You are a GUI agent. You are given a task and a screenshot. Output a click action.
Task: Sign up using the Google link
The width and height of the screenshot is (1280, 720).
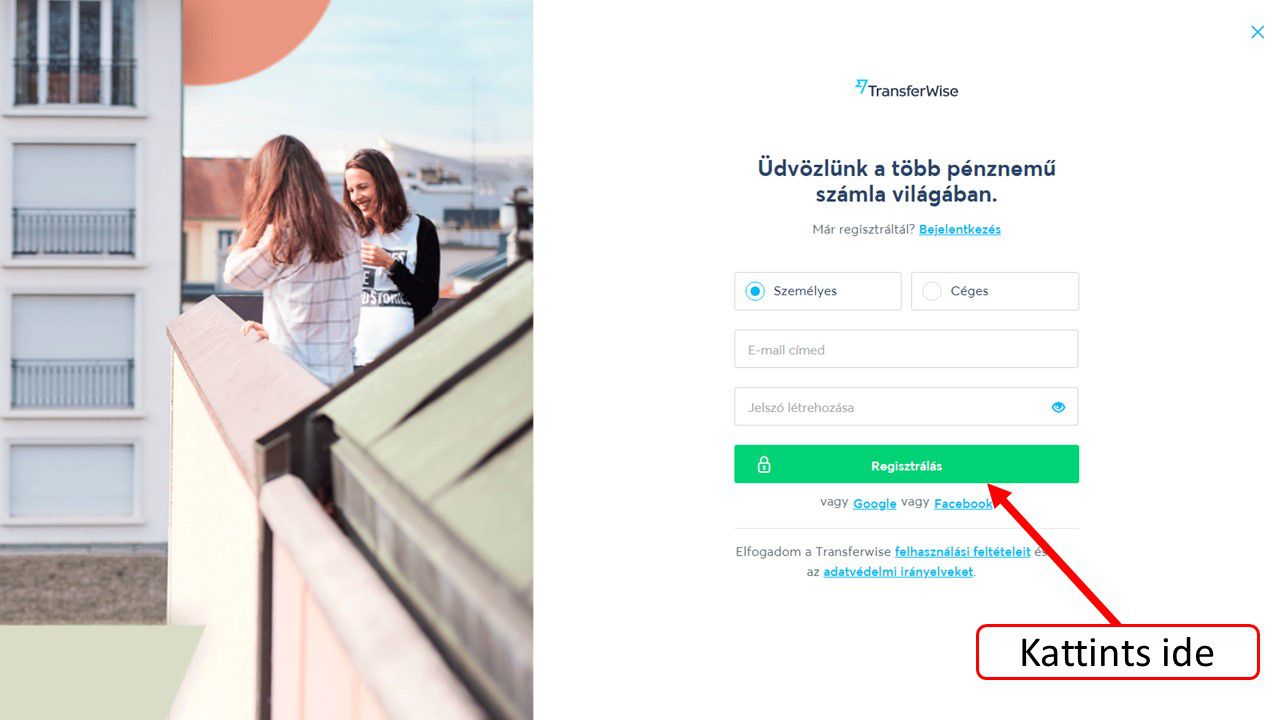click(874, 503)
